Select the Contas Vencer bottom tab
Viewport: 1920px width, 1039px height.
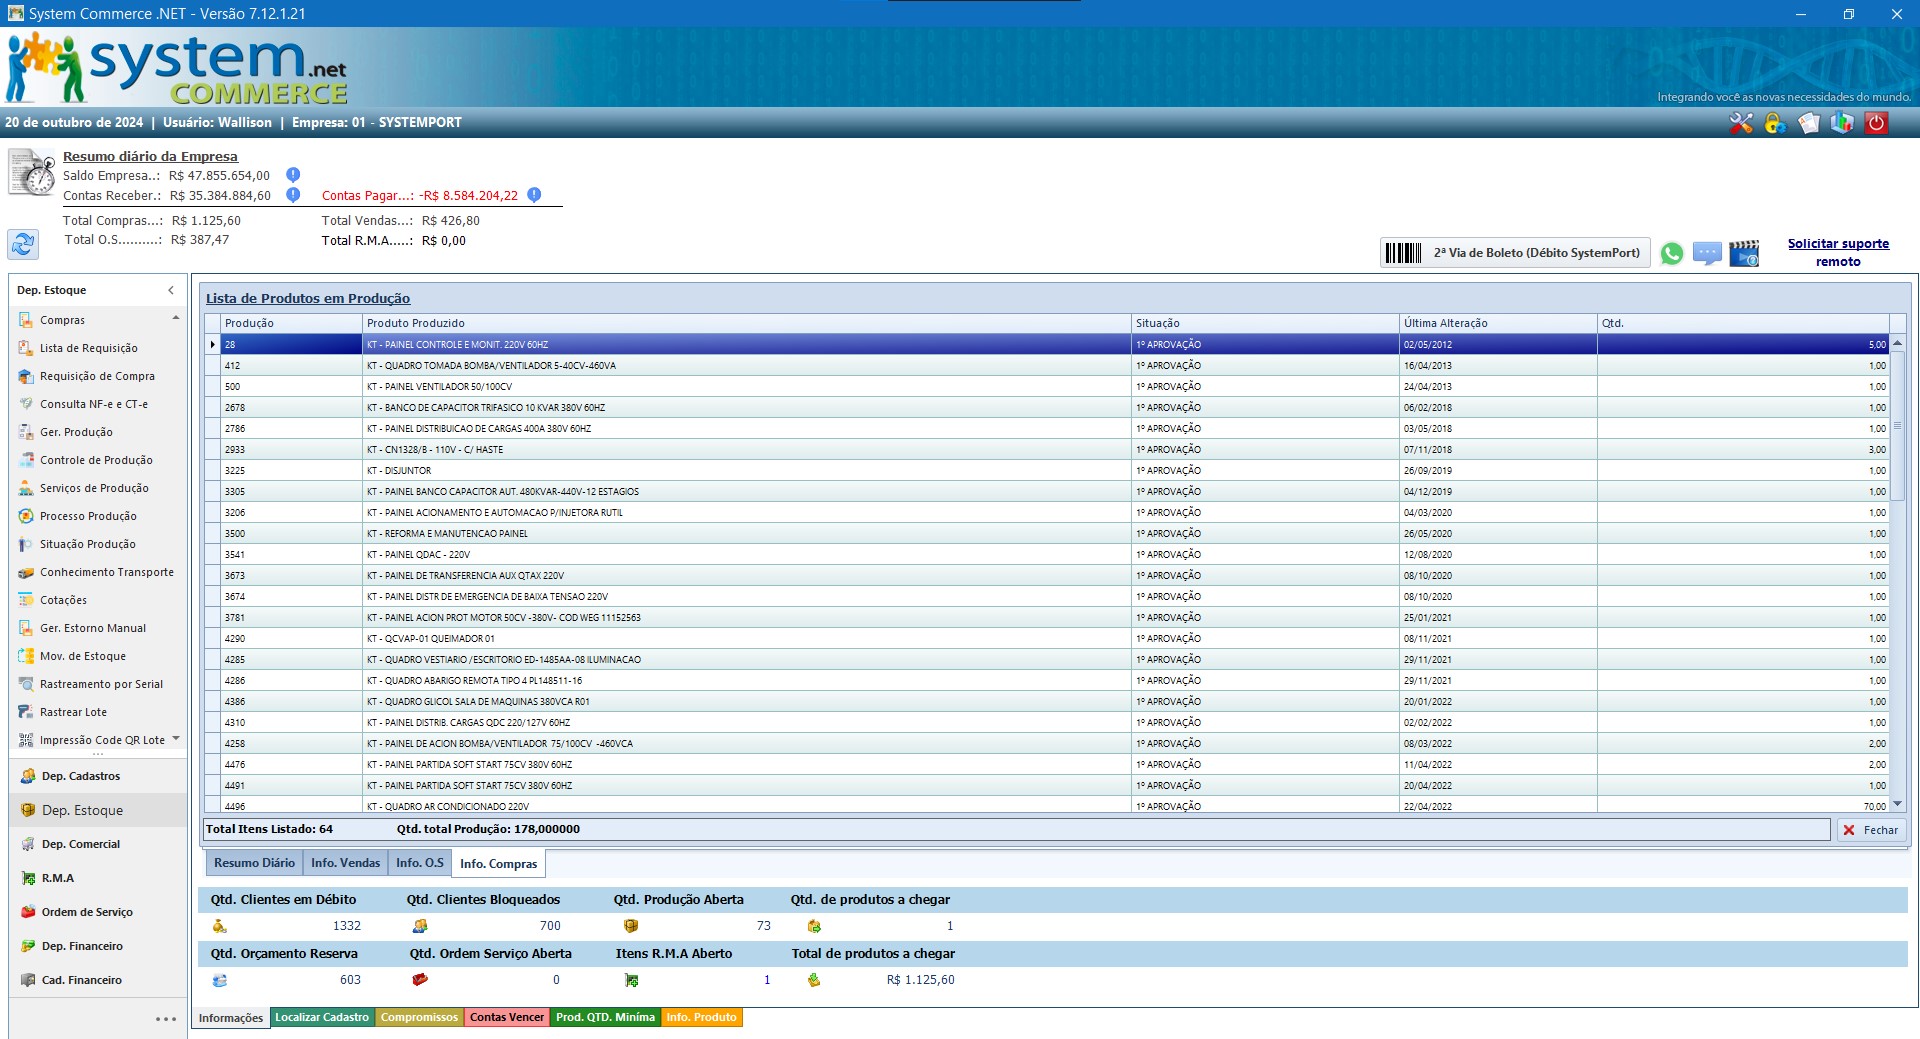pos(507,1017)
